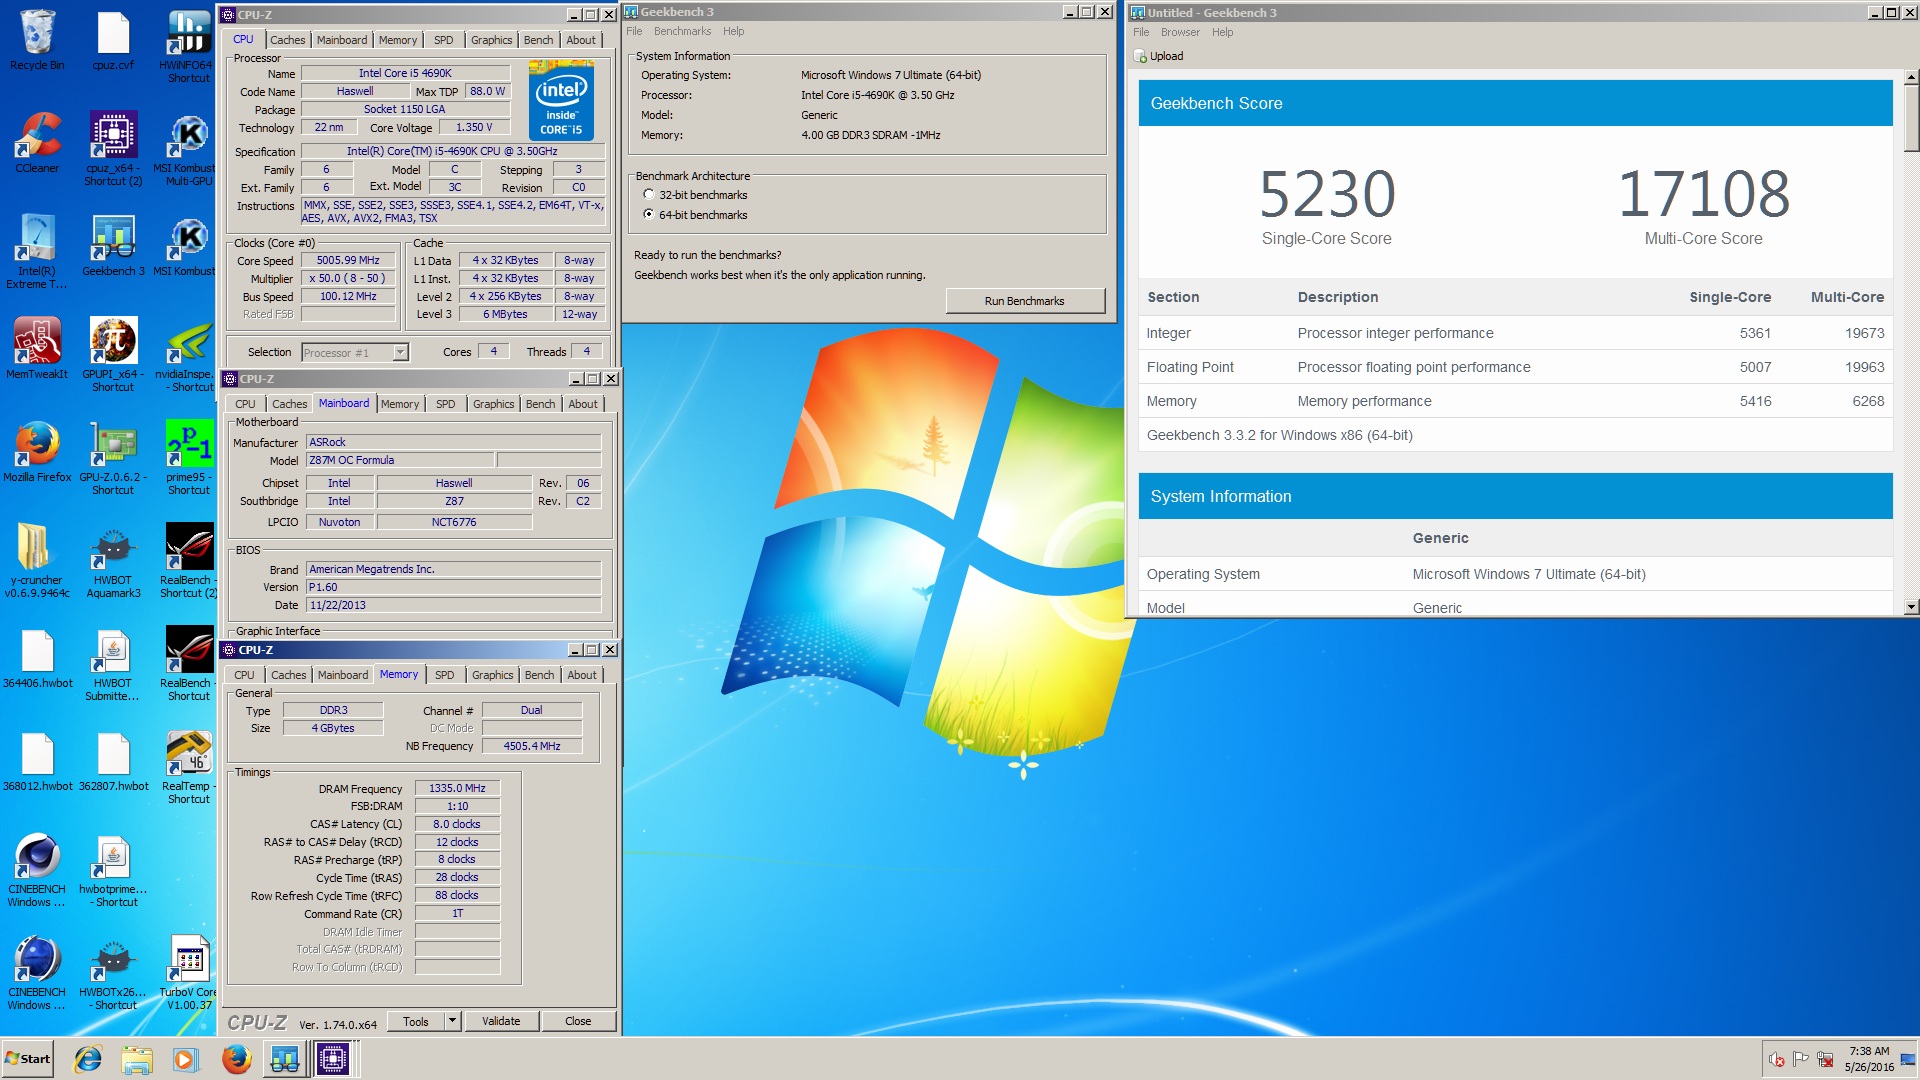This screenshot has height=1080, width=1920.
Task: Click the Windows Start button
Action: click(x=27, y=1059)
